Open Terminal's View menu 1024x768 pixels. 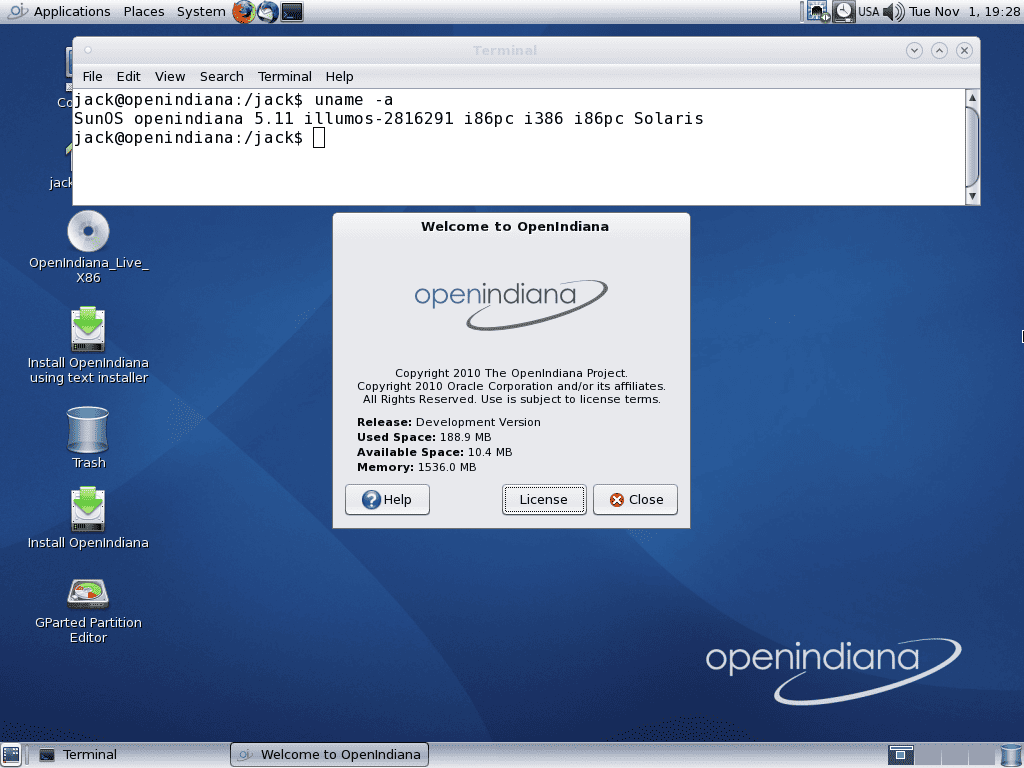[x=170, y=76]
